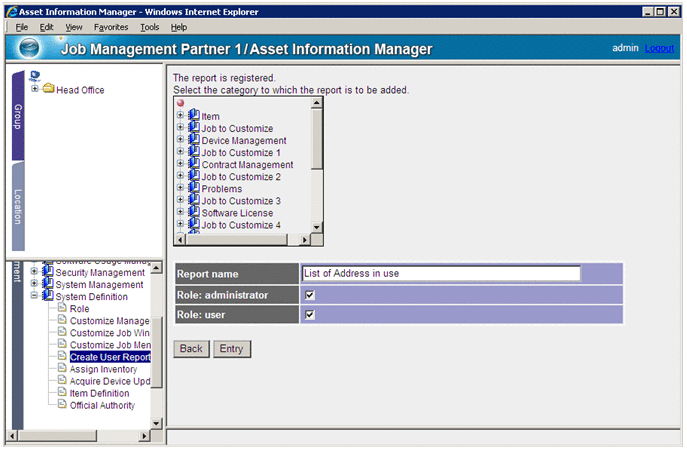This screenshot has height=451, width=687.
Task: Collapse the System Definition tree node
Action: pos(35,296)
